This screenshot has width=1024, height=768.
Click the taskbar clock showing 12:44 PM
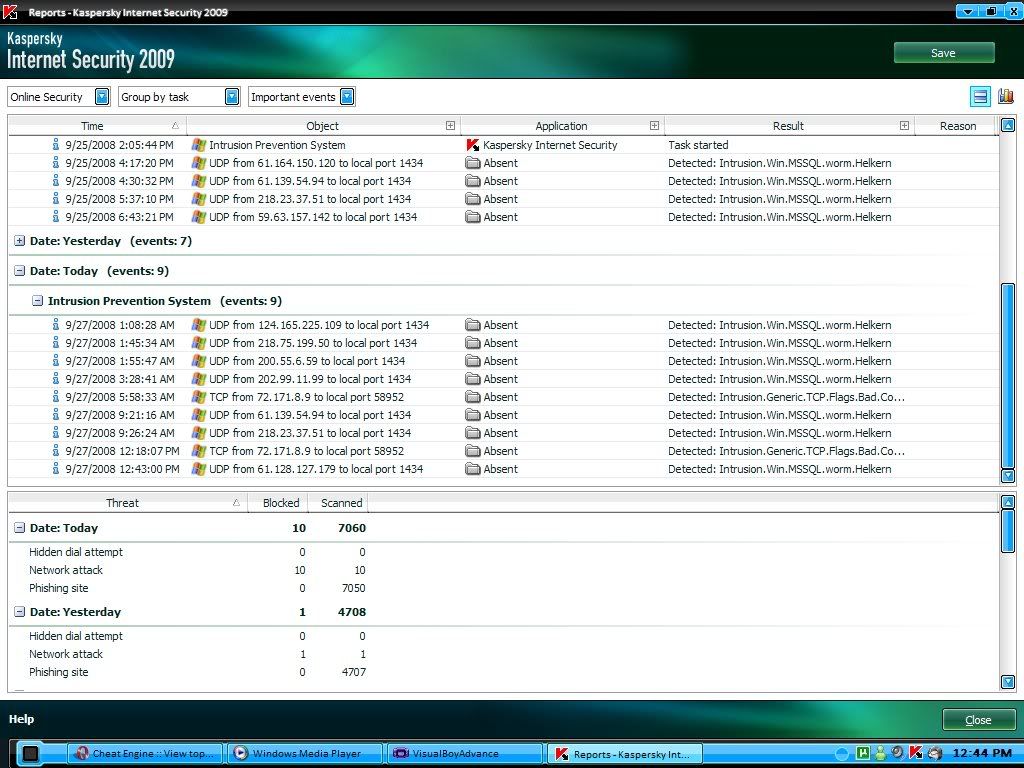981,754
